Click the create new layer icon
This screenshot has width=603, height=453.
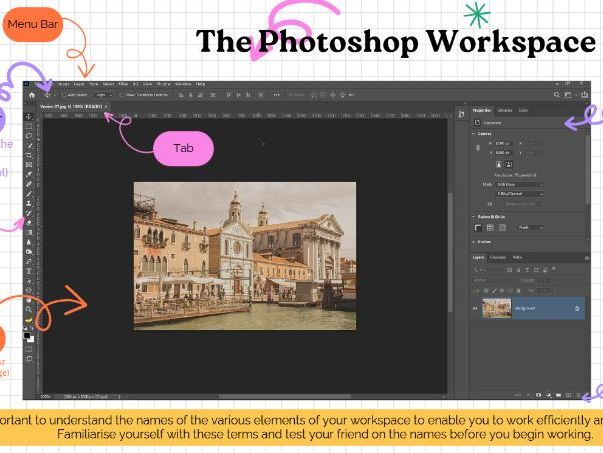[x=568, y=395]
